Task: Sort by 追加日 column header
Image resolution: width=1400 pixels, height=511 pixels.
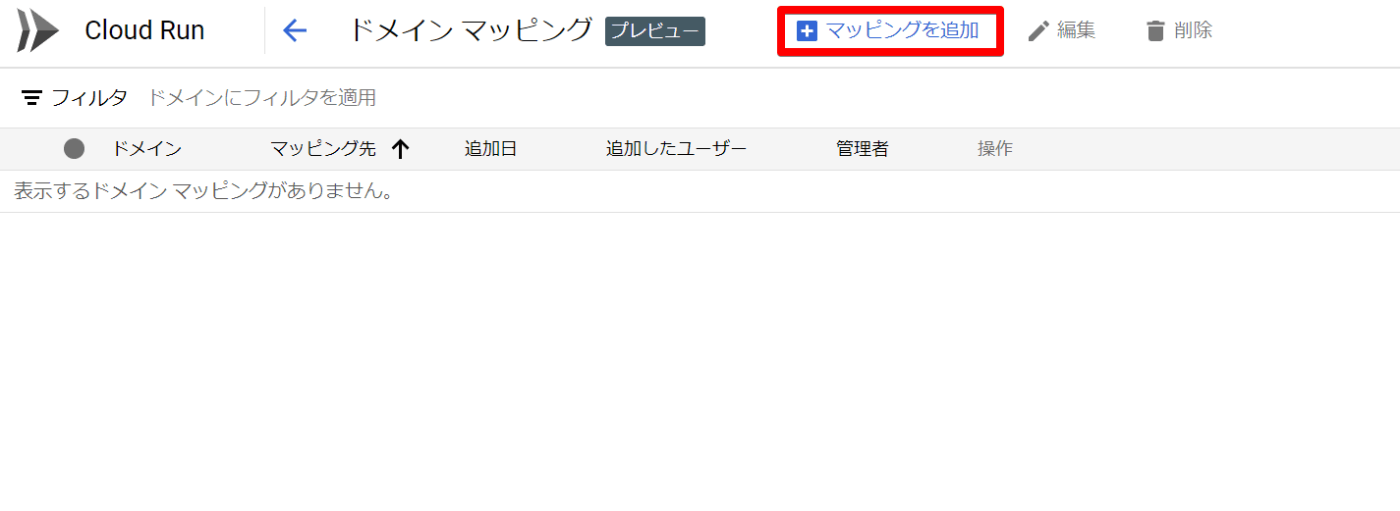Action: point(490,149)
